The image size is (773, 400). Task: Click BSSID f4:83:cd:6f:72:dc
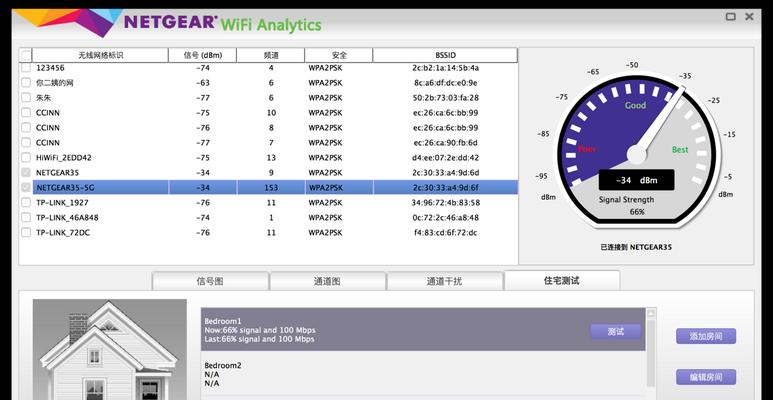[445, 232]
